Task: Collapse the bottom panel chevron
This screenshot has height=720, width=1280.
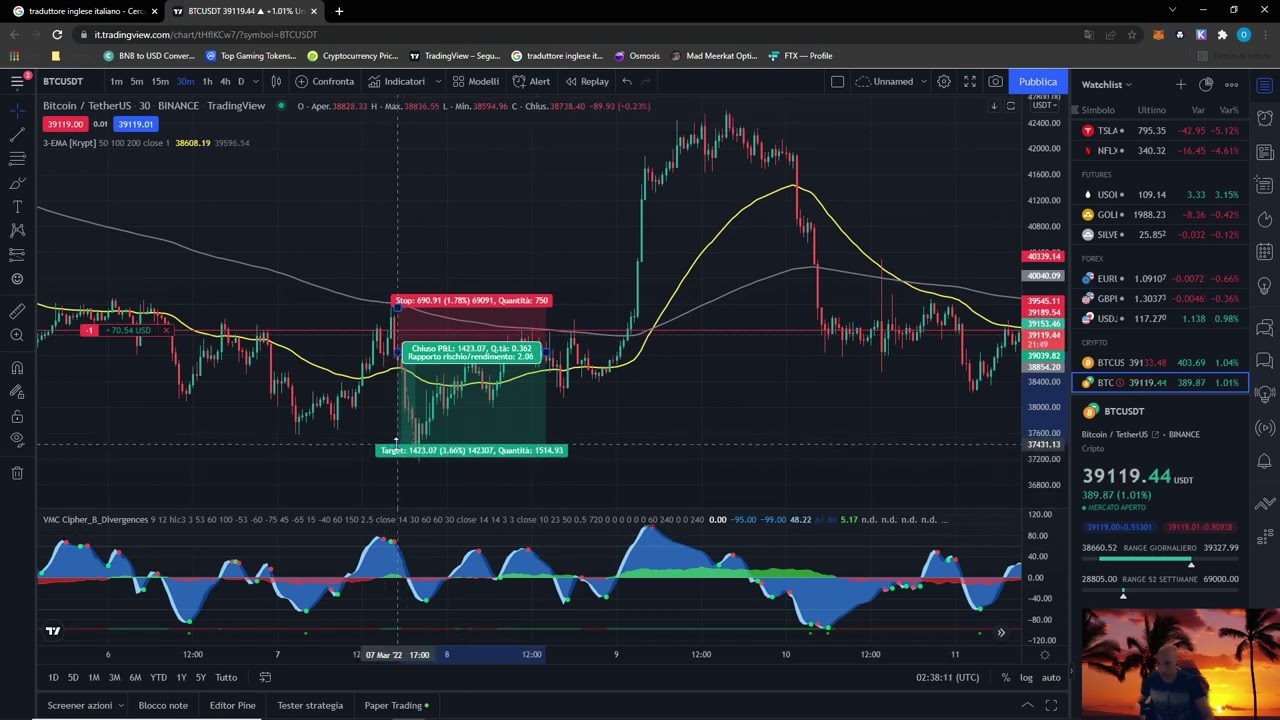Action: pyautogui.click(x=1027, y=705)
